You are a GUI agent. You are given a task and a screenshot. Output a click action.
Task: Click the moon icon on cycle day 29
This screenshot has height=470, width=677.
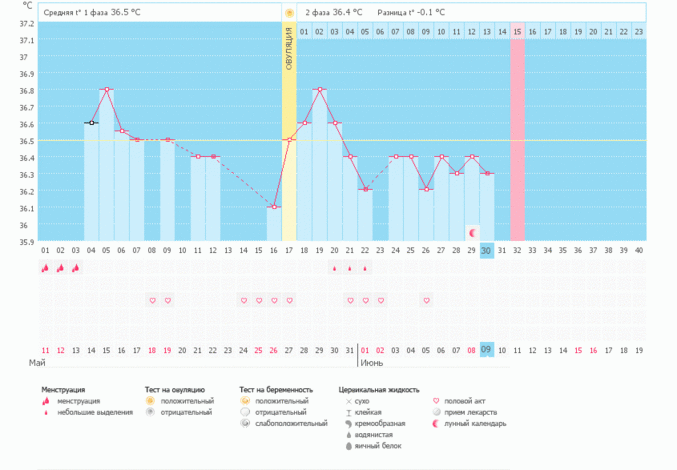[472, 232]
